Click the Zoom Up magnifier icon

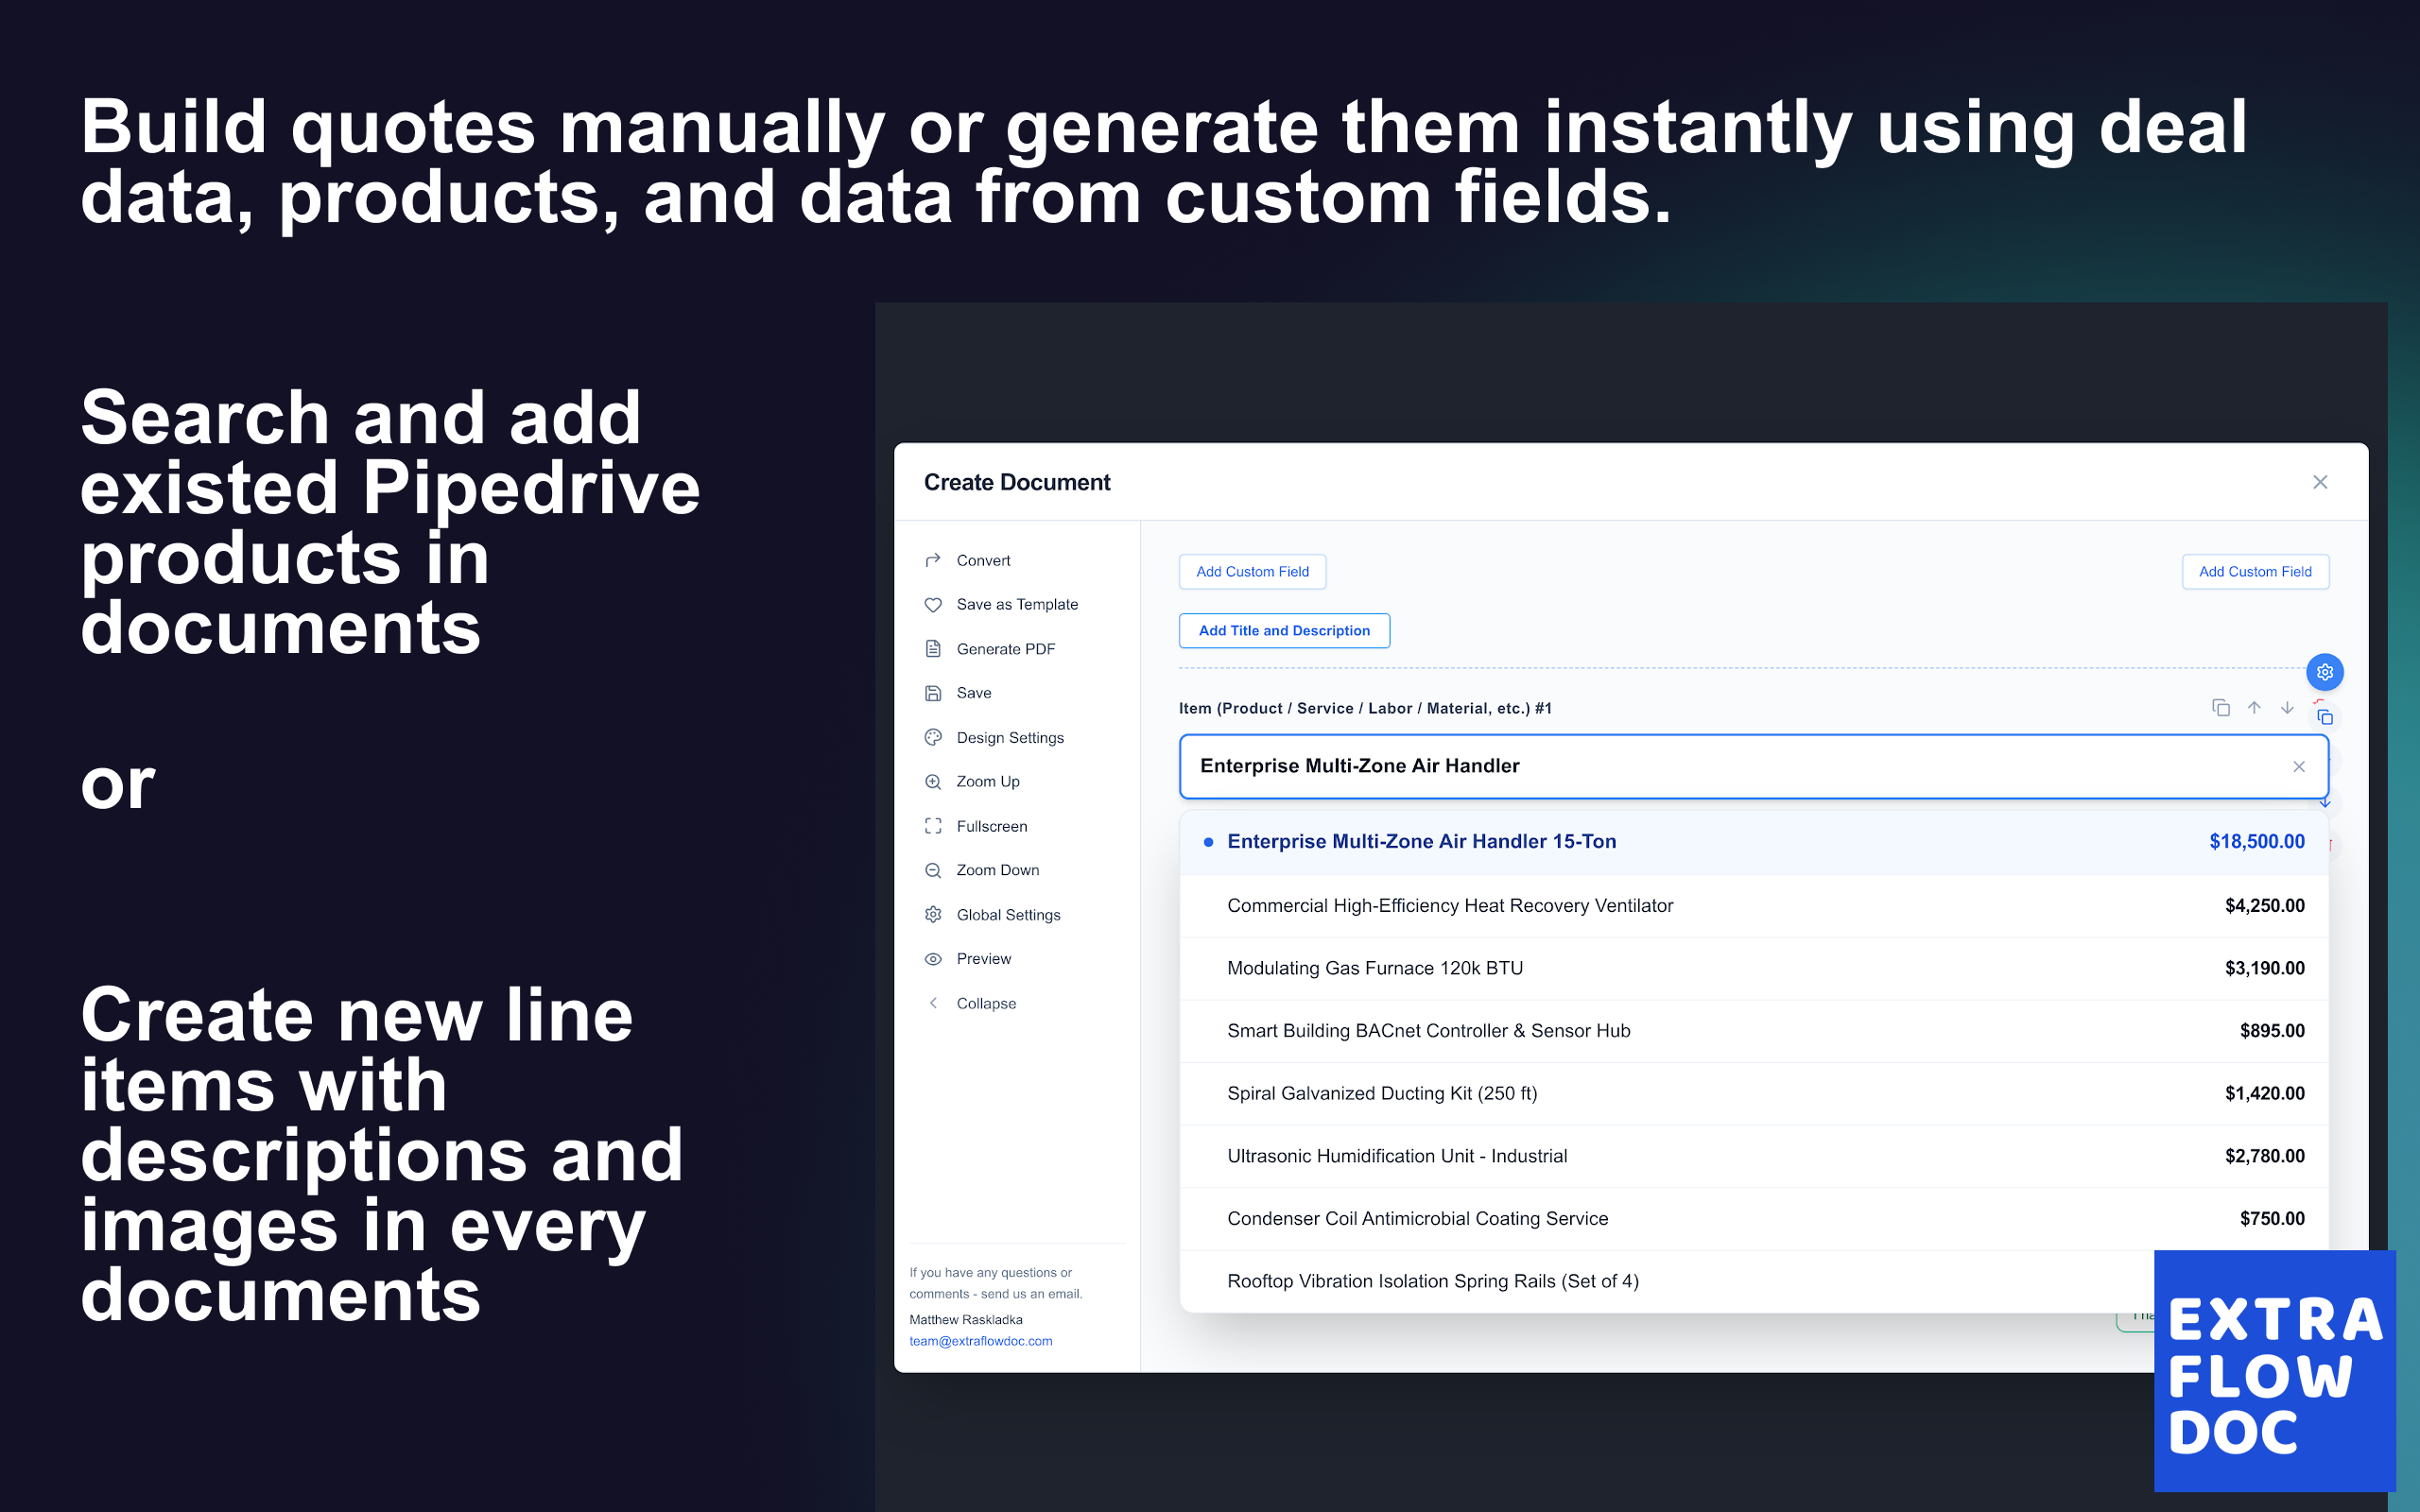(933, 781)
